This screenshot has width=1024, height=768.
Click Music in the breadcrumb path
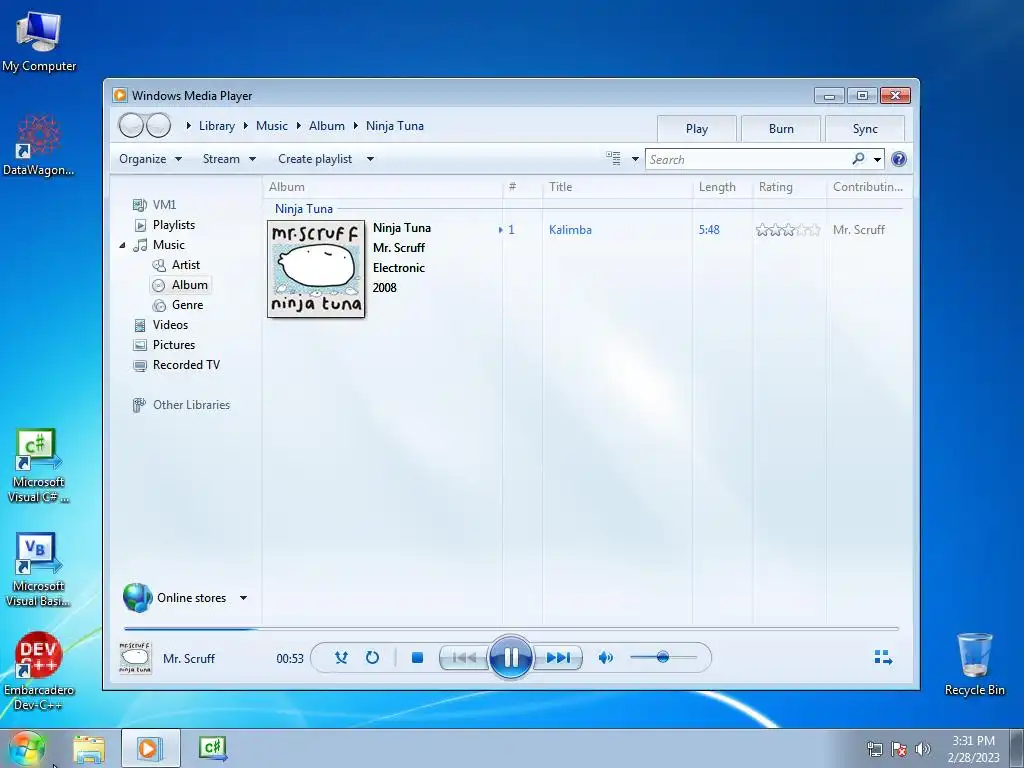(272, 125)
